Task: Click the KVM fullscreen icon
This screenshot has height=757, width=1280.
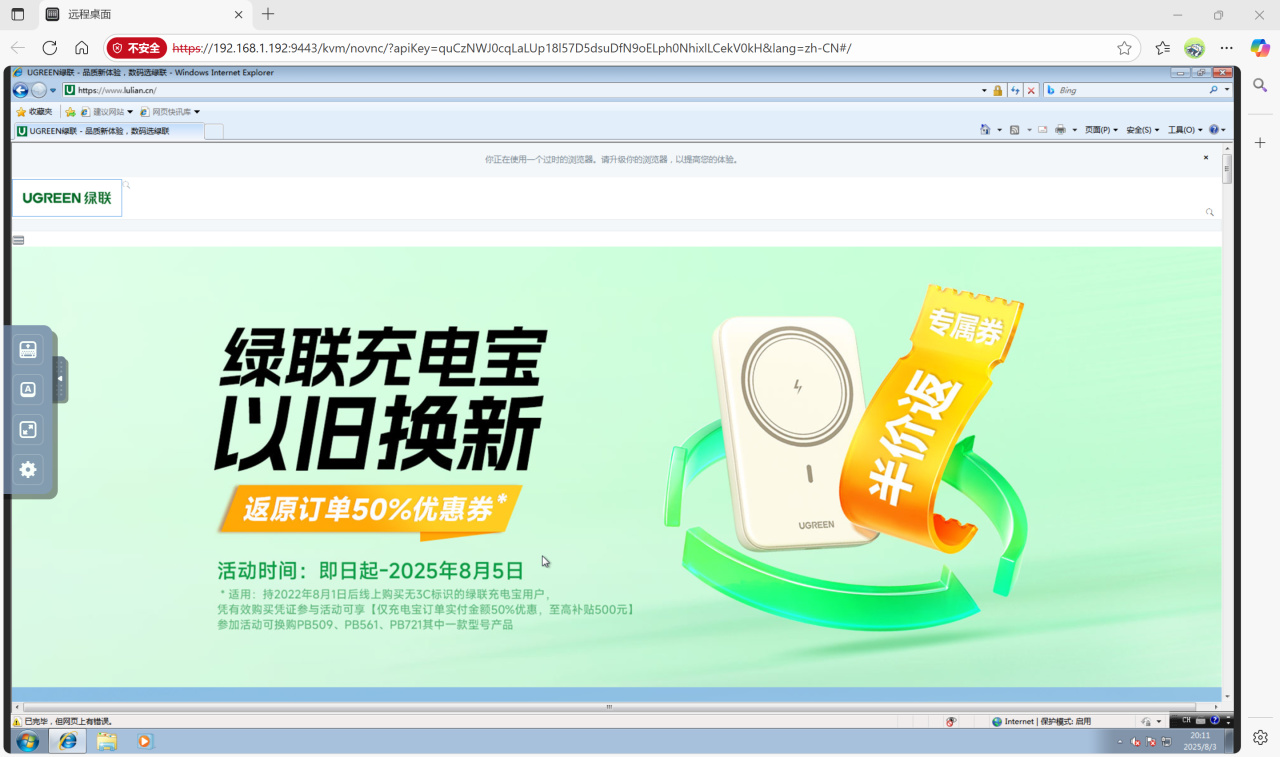Action: pyautogui.click(x=28, y=430)
